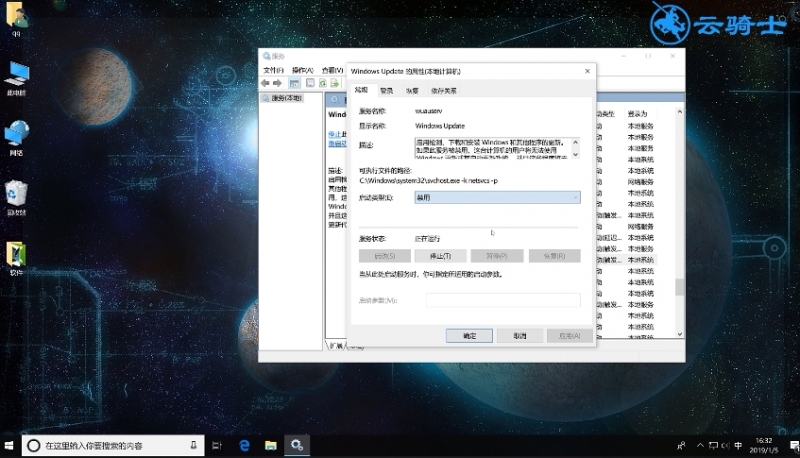This screenshot has width=800, height=458.
Task: Click the network icon in system tray
Action: pos(713,446)
